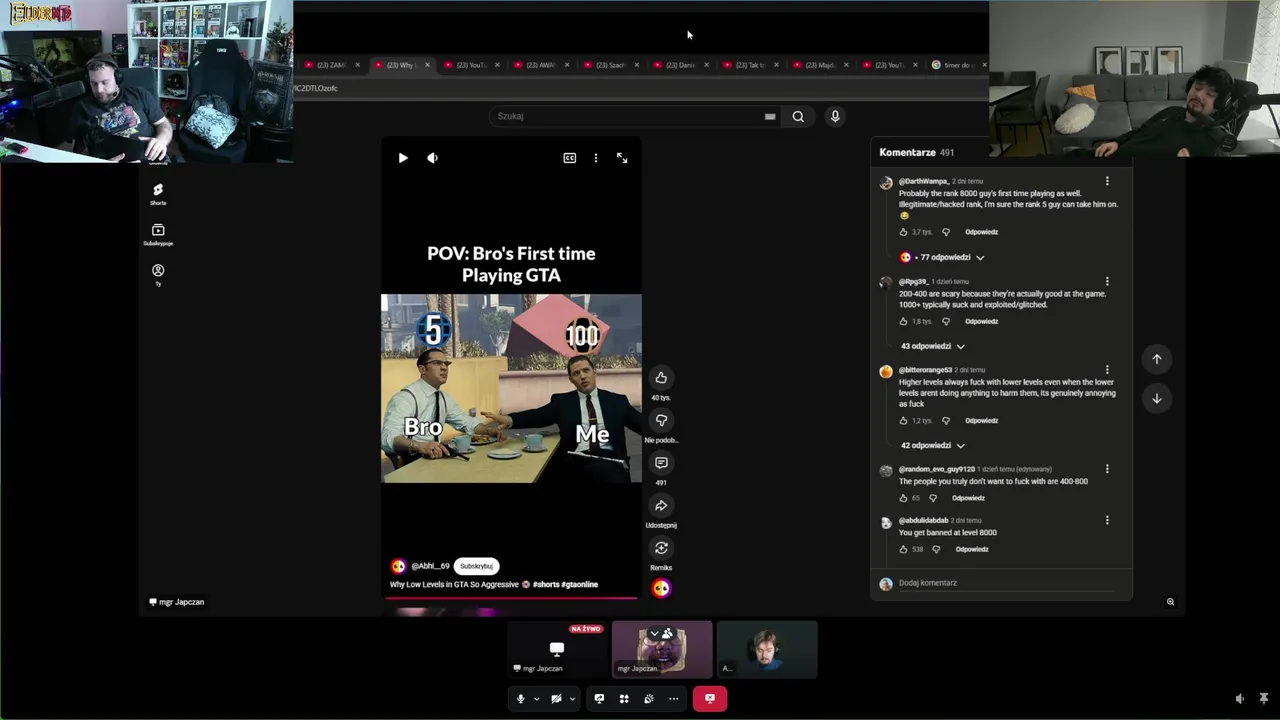Open options menu for @abdulidabdab comment
Viewport: 1280px width, 720px height.
[1107, 520]
